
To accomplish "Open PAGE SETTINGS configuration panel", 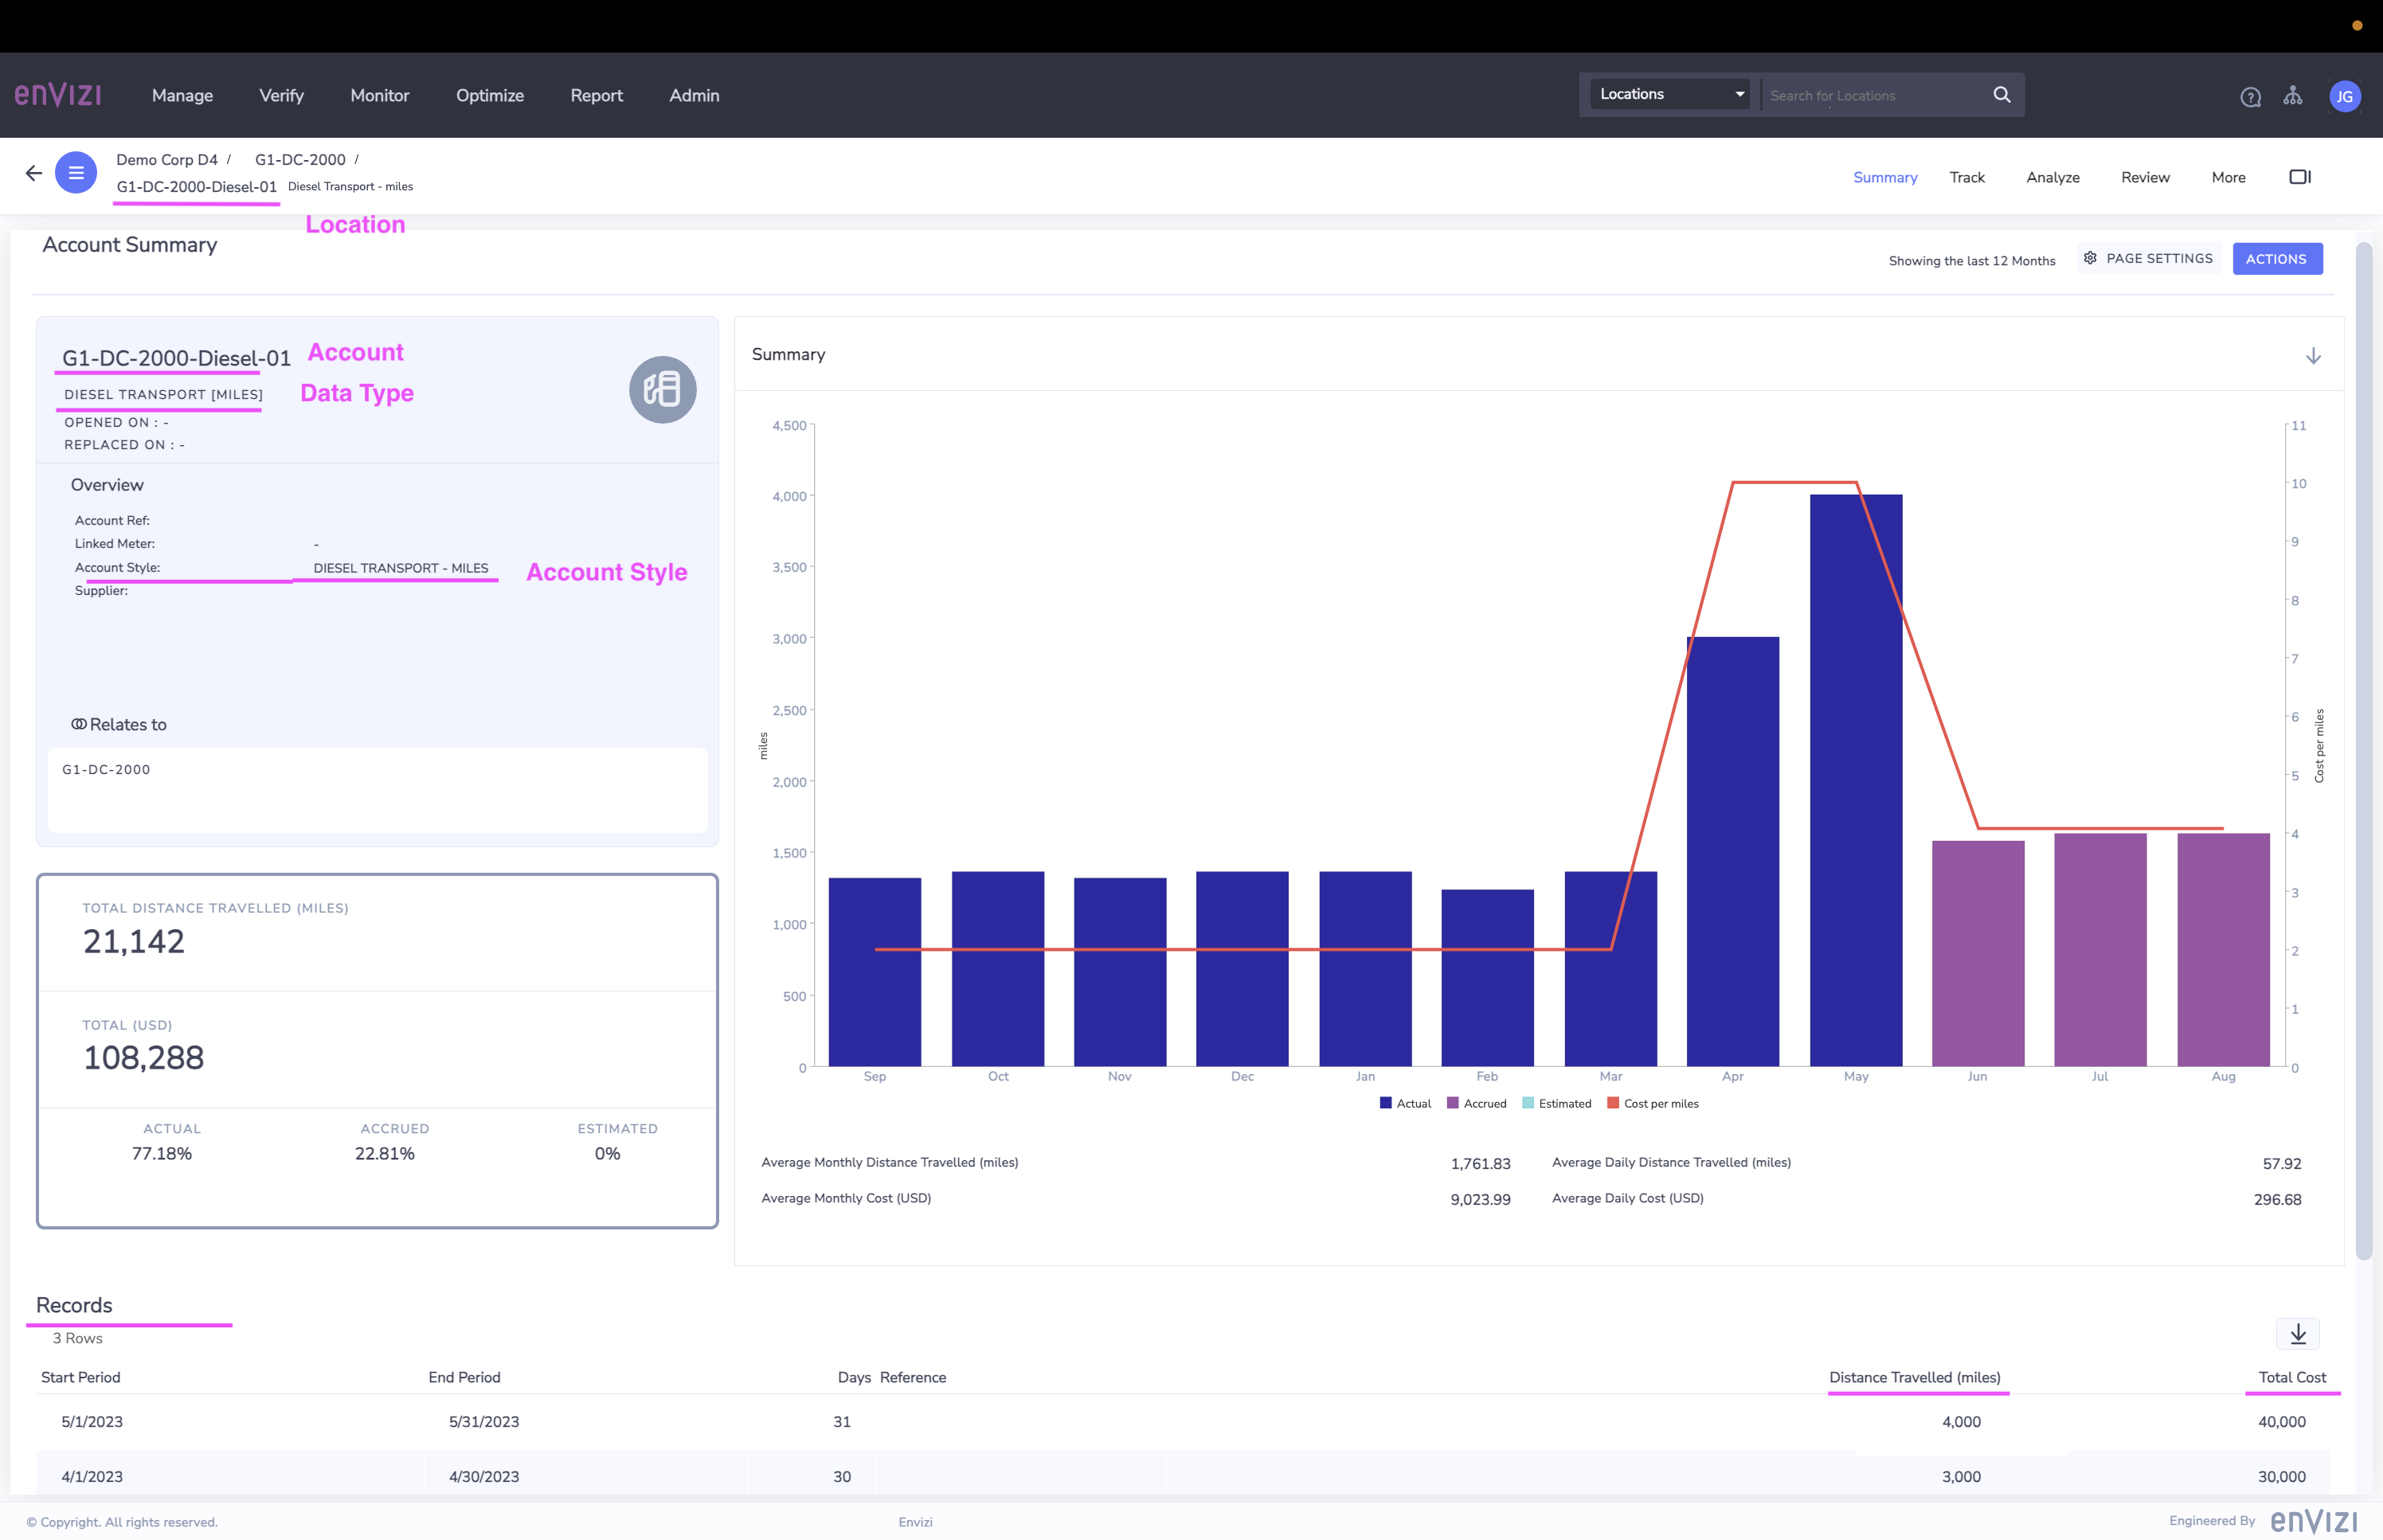I will click(2149, 259).
